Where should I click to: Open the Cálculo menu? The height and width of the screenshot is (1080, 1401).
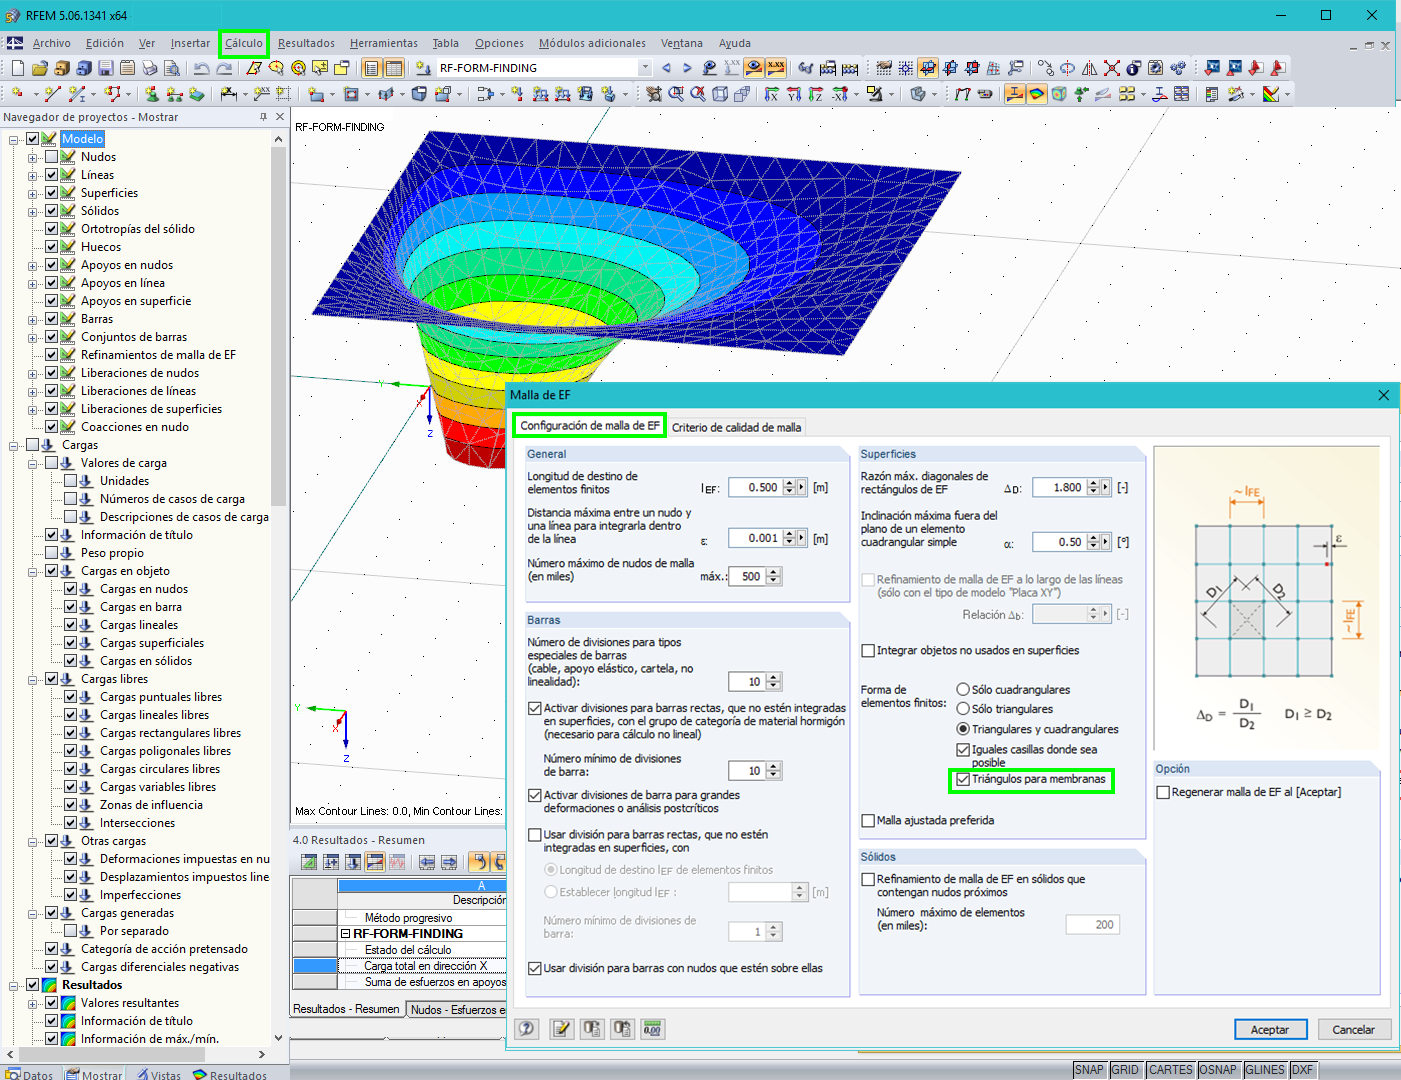coord(243,43)
